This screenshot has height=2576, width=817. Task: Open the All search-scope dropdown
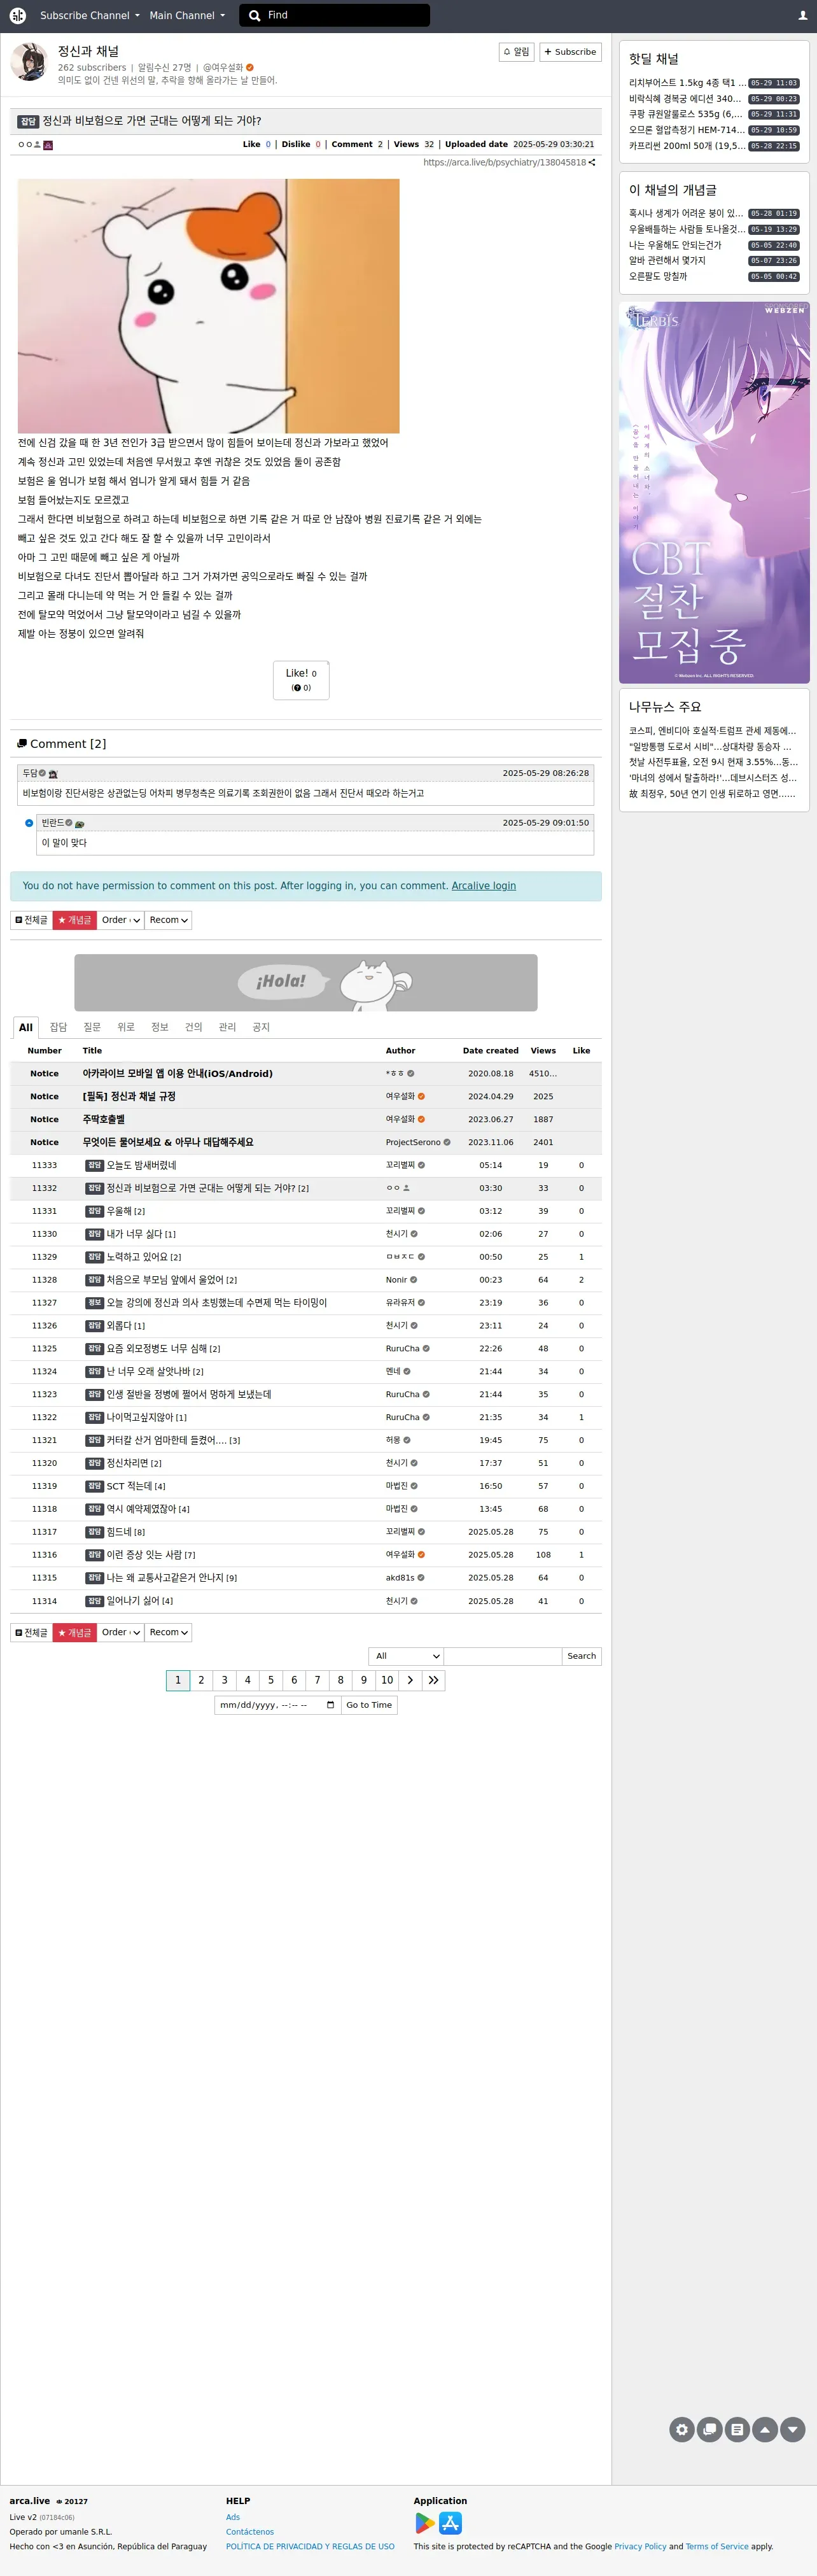coord(406,1656)
